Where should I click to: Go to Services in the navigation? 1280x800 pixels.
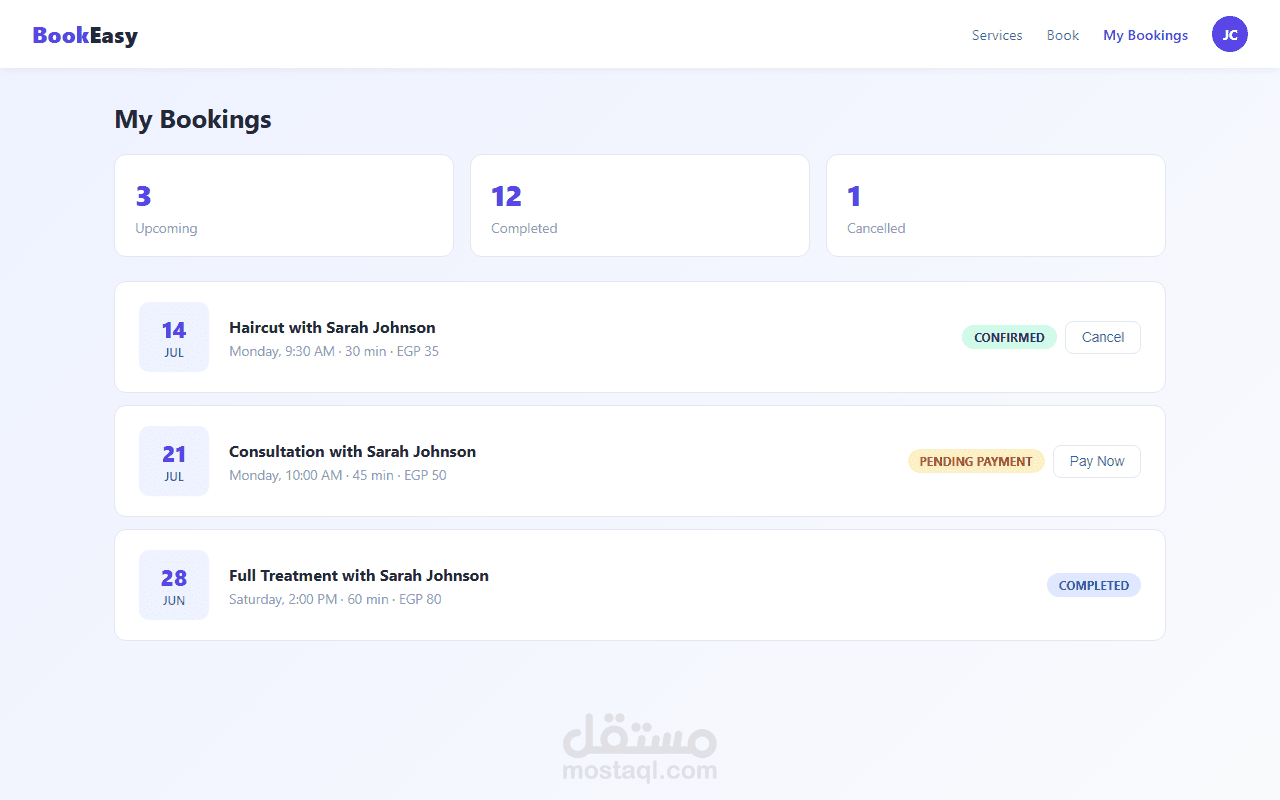997,35
